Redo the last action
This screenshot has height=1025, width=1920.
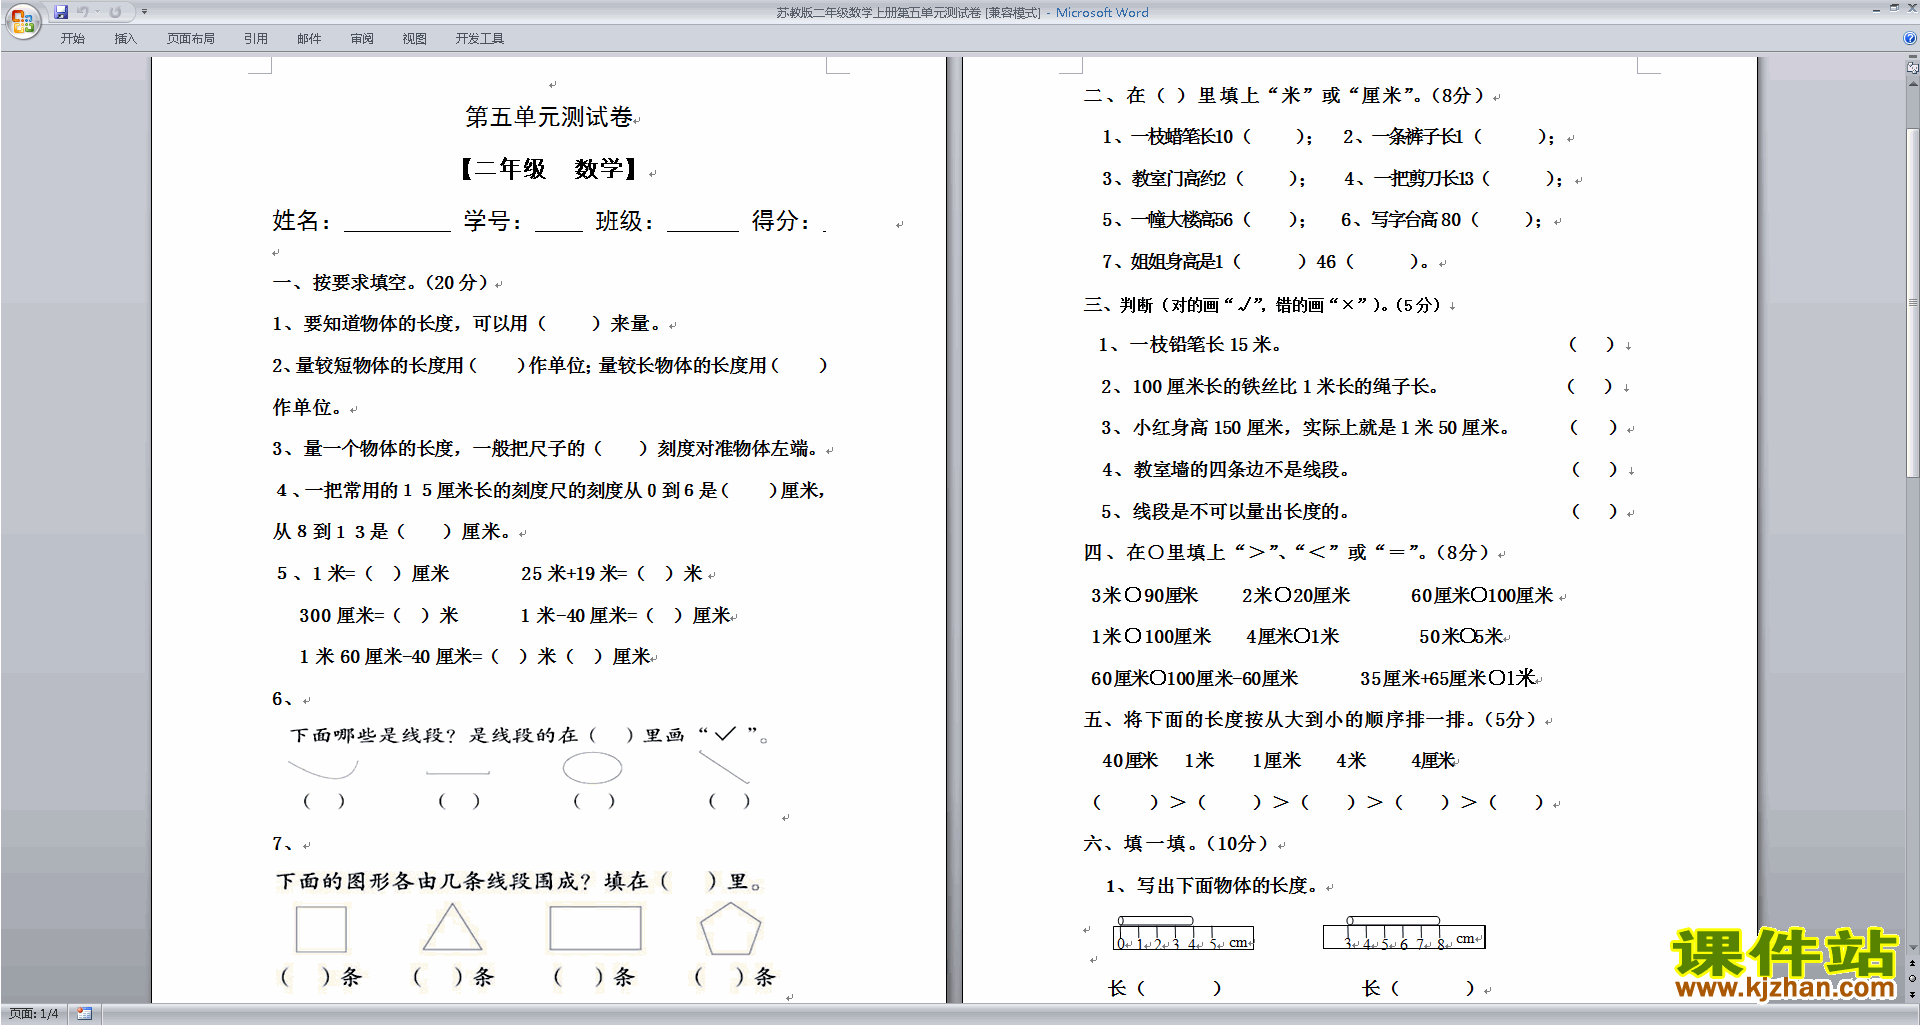coord(115,12)
